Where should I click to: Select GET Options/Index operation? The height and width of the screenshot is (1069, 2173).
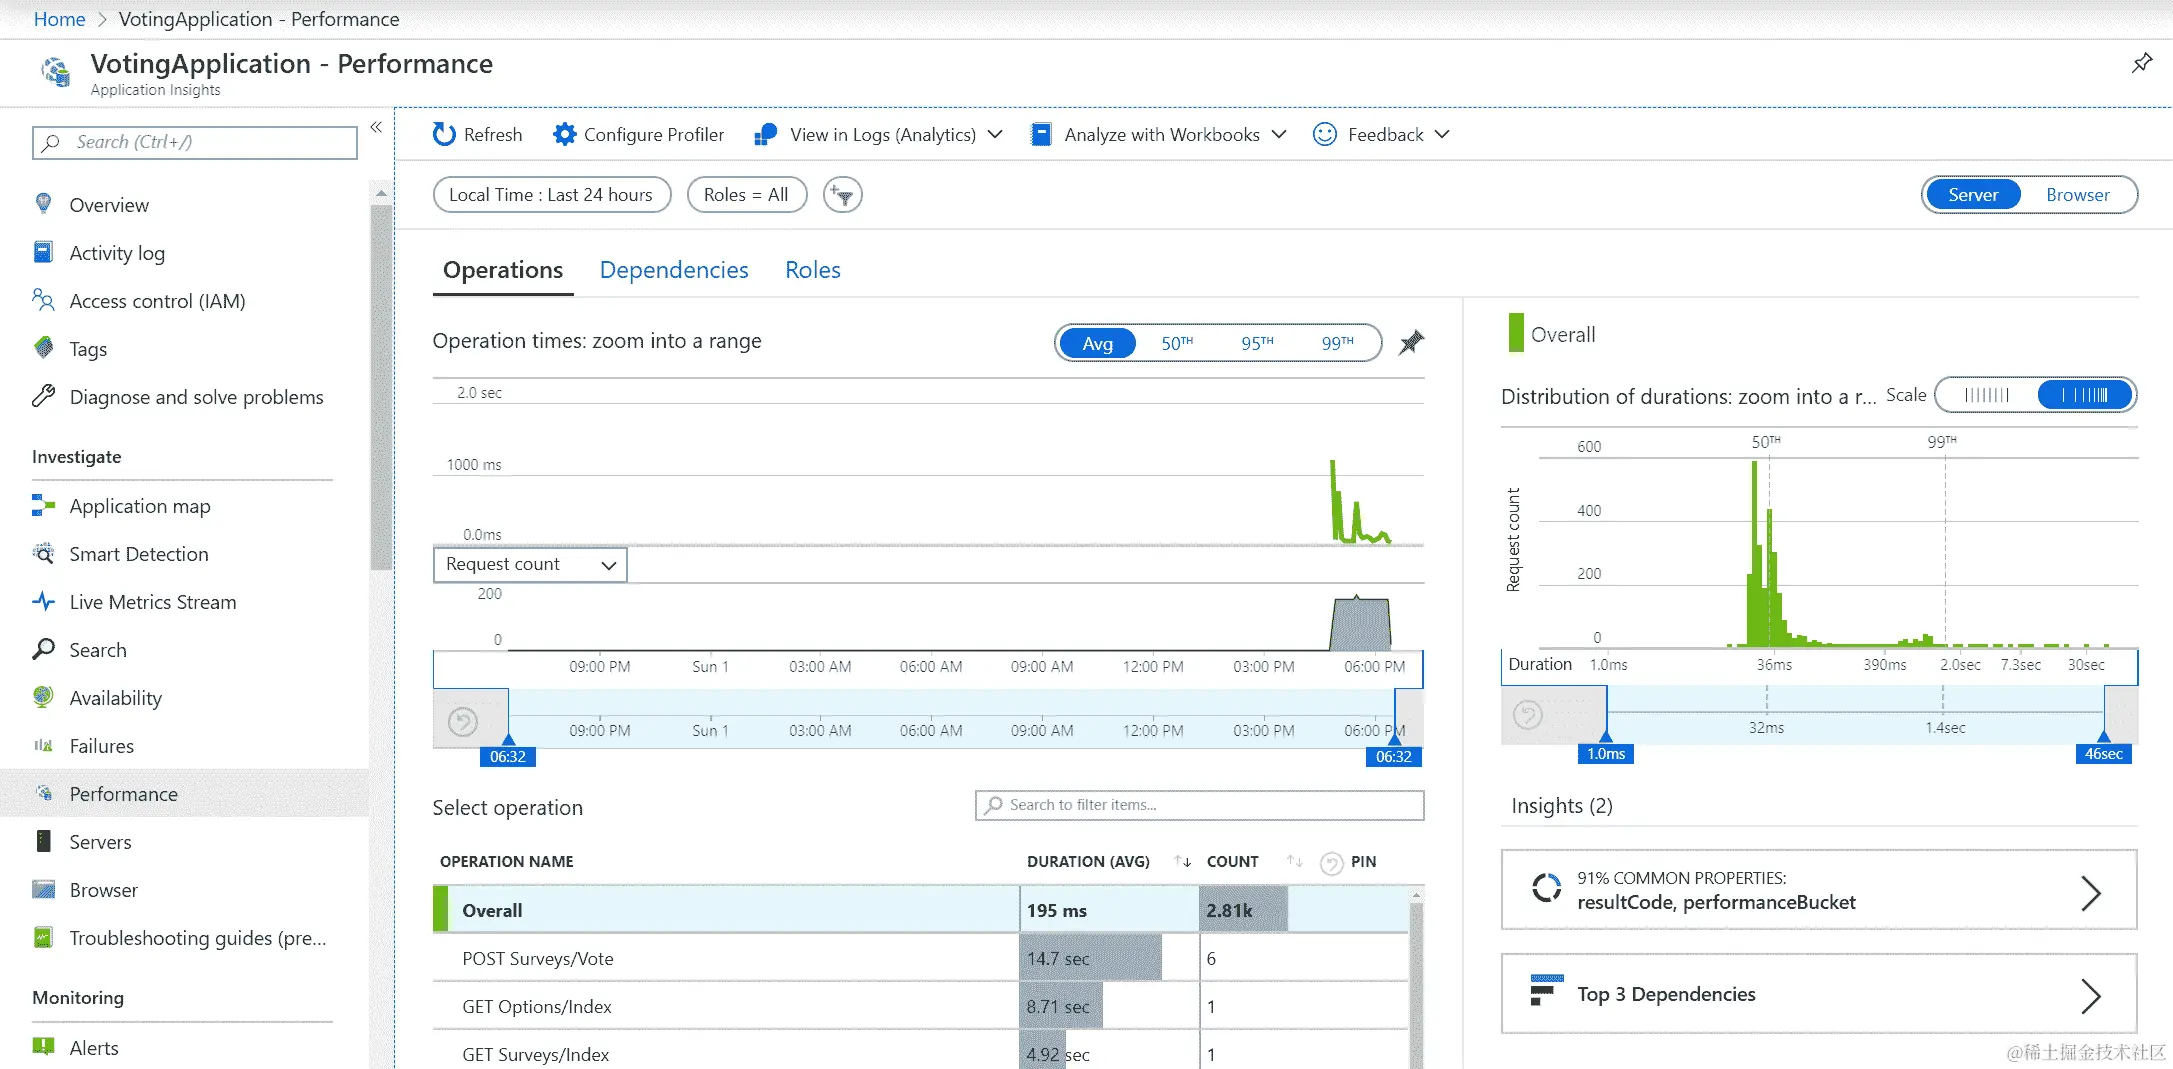point(920,1006)
